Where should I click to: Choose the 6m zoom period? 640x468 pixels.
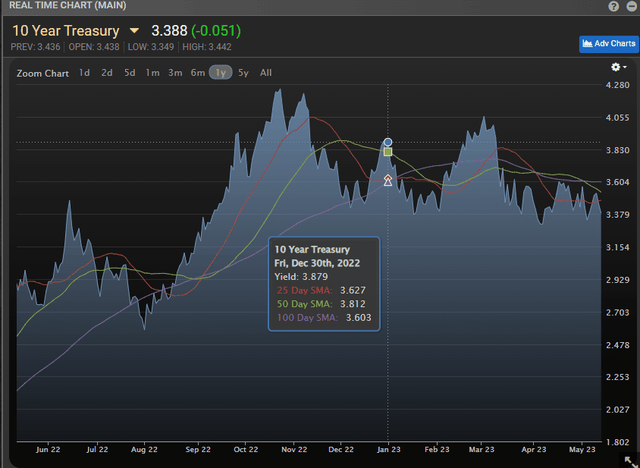click(198, 72)
